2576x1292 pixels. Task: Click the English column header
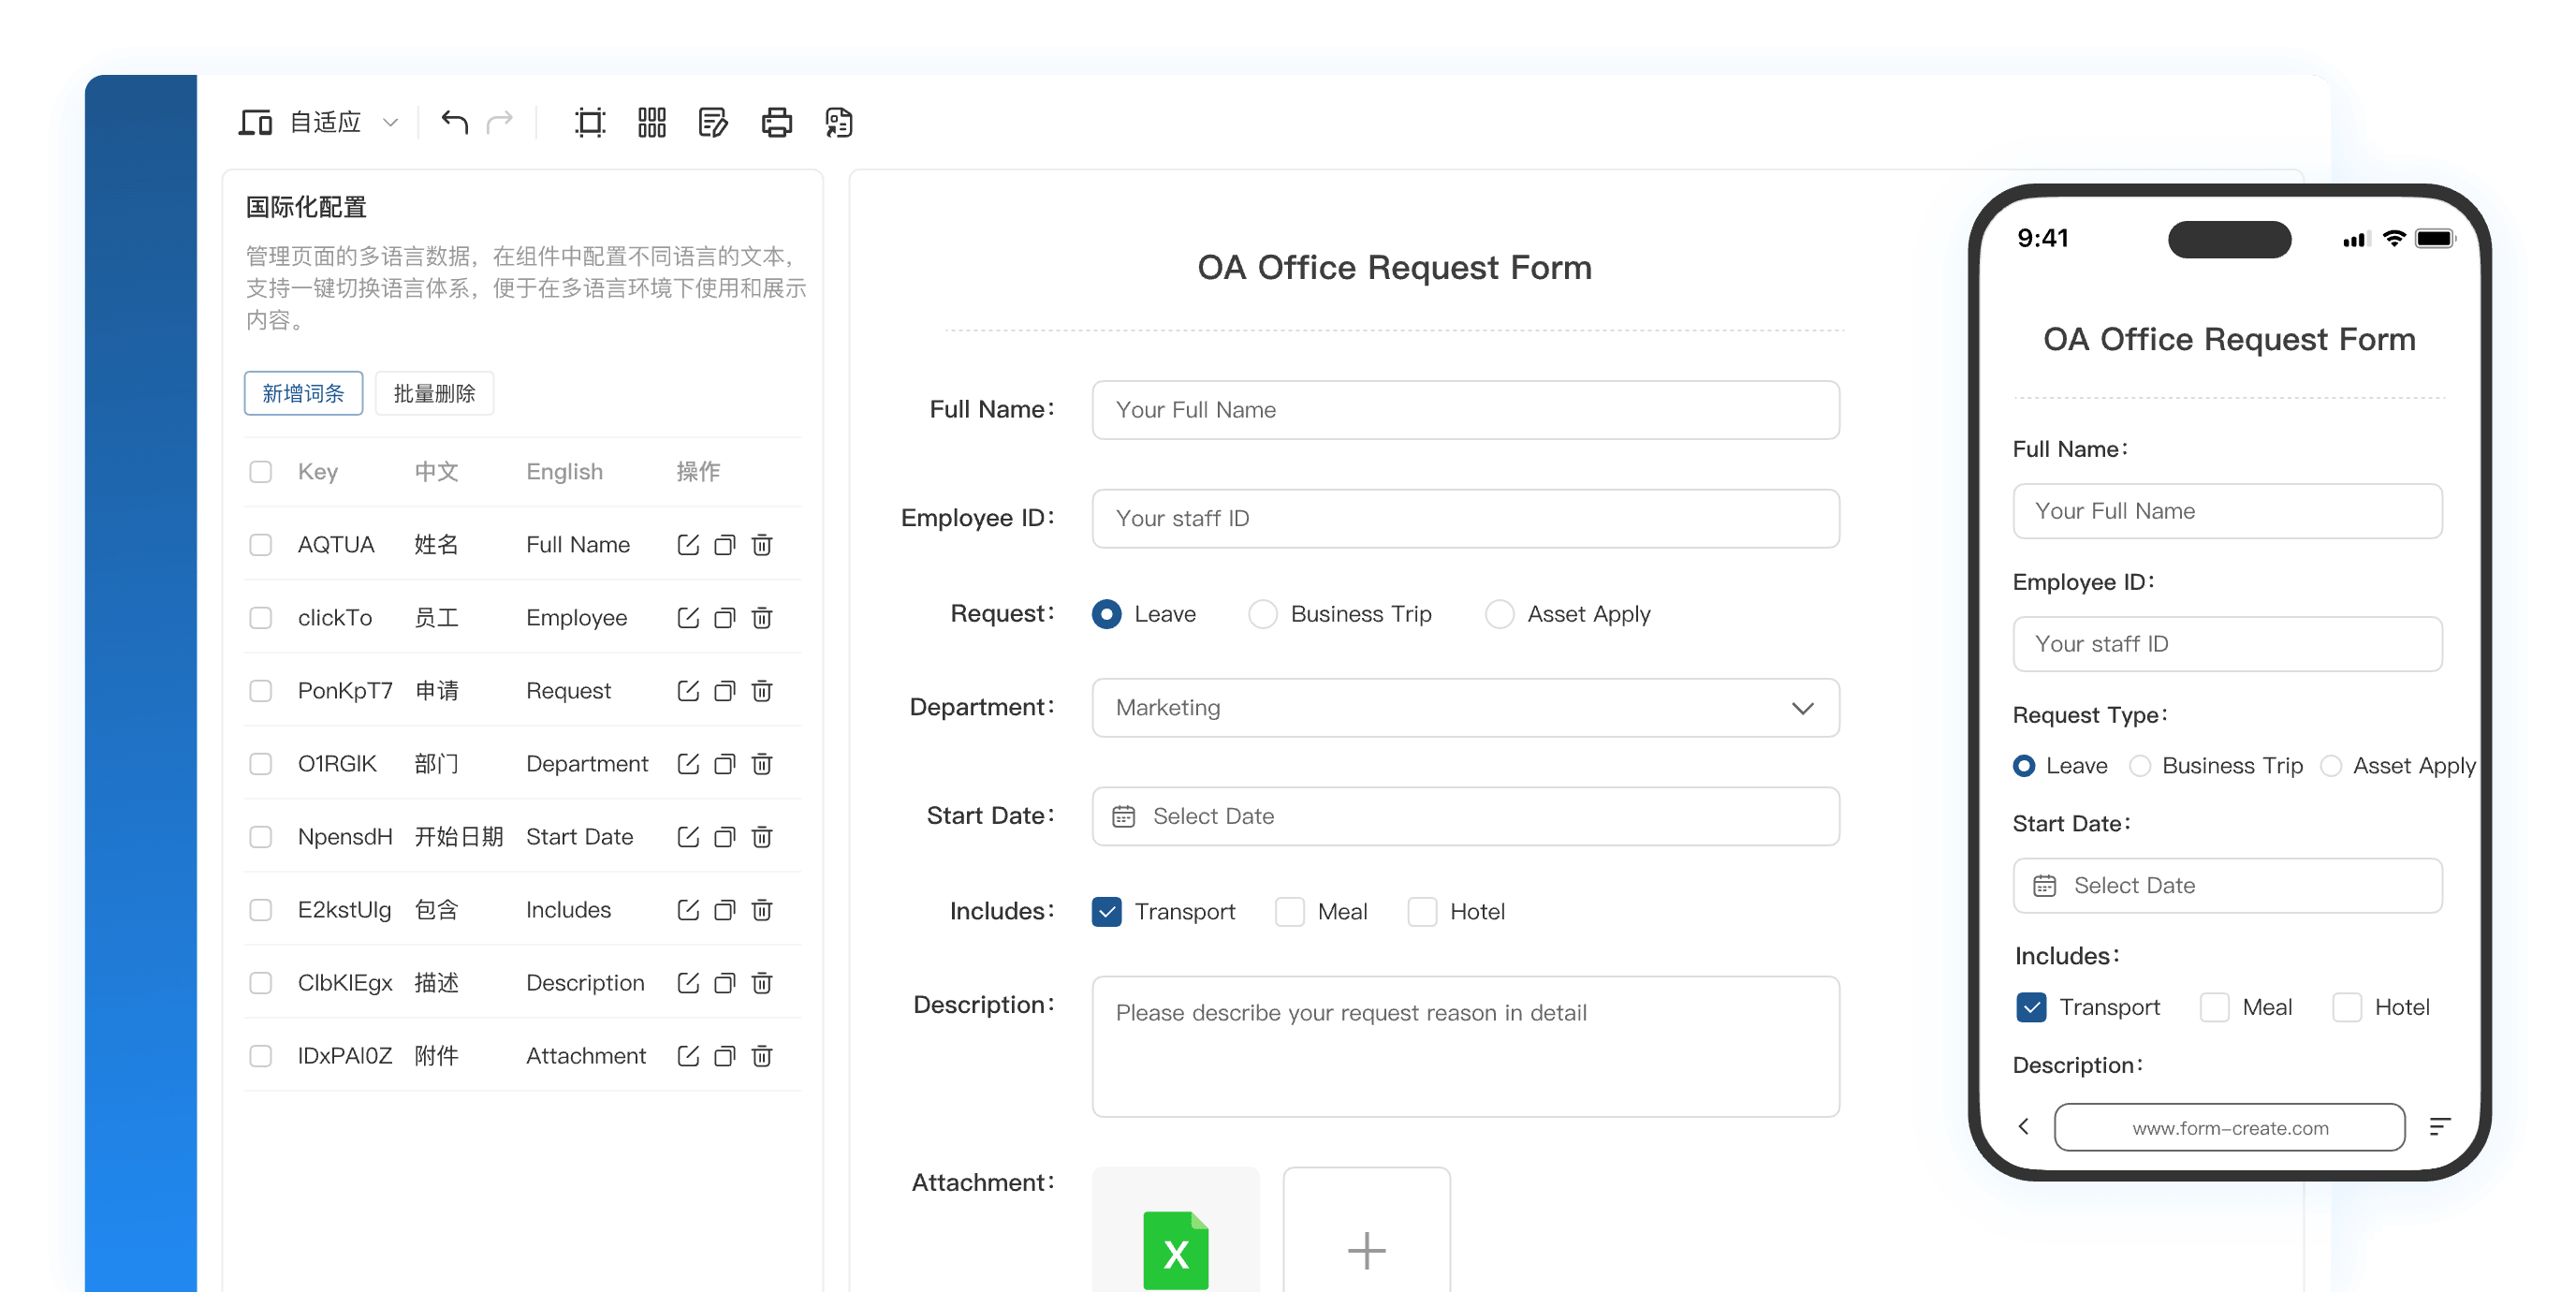[x=564, y=471]
